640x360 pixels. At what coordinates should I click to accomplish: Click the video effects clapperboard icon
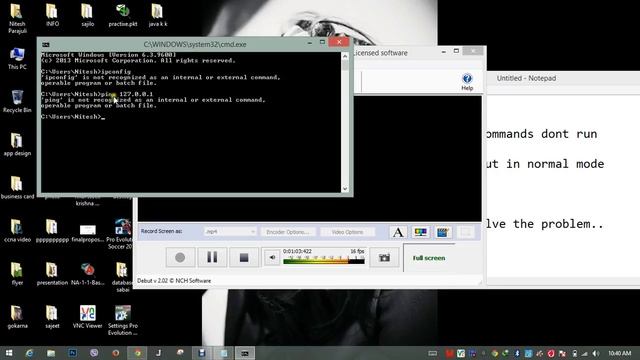click(442, 232)
